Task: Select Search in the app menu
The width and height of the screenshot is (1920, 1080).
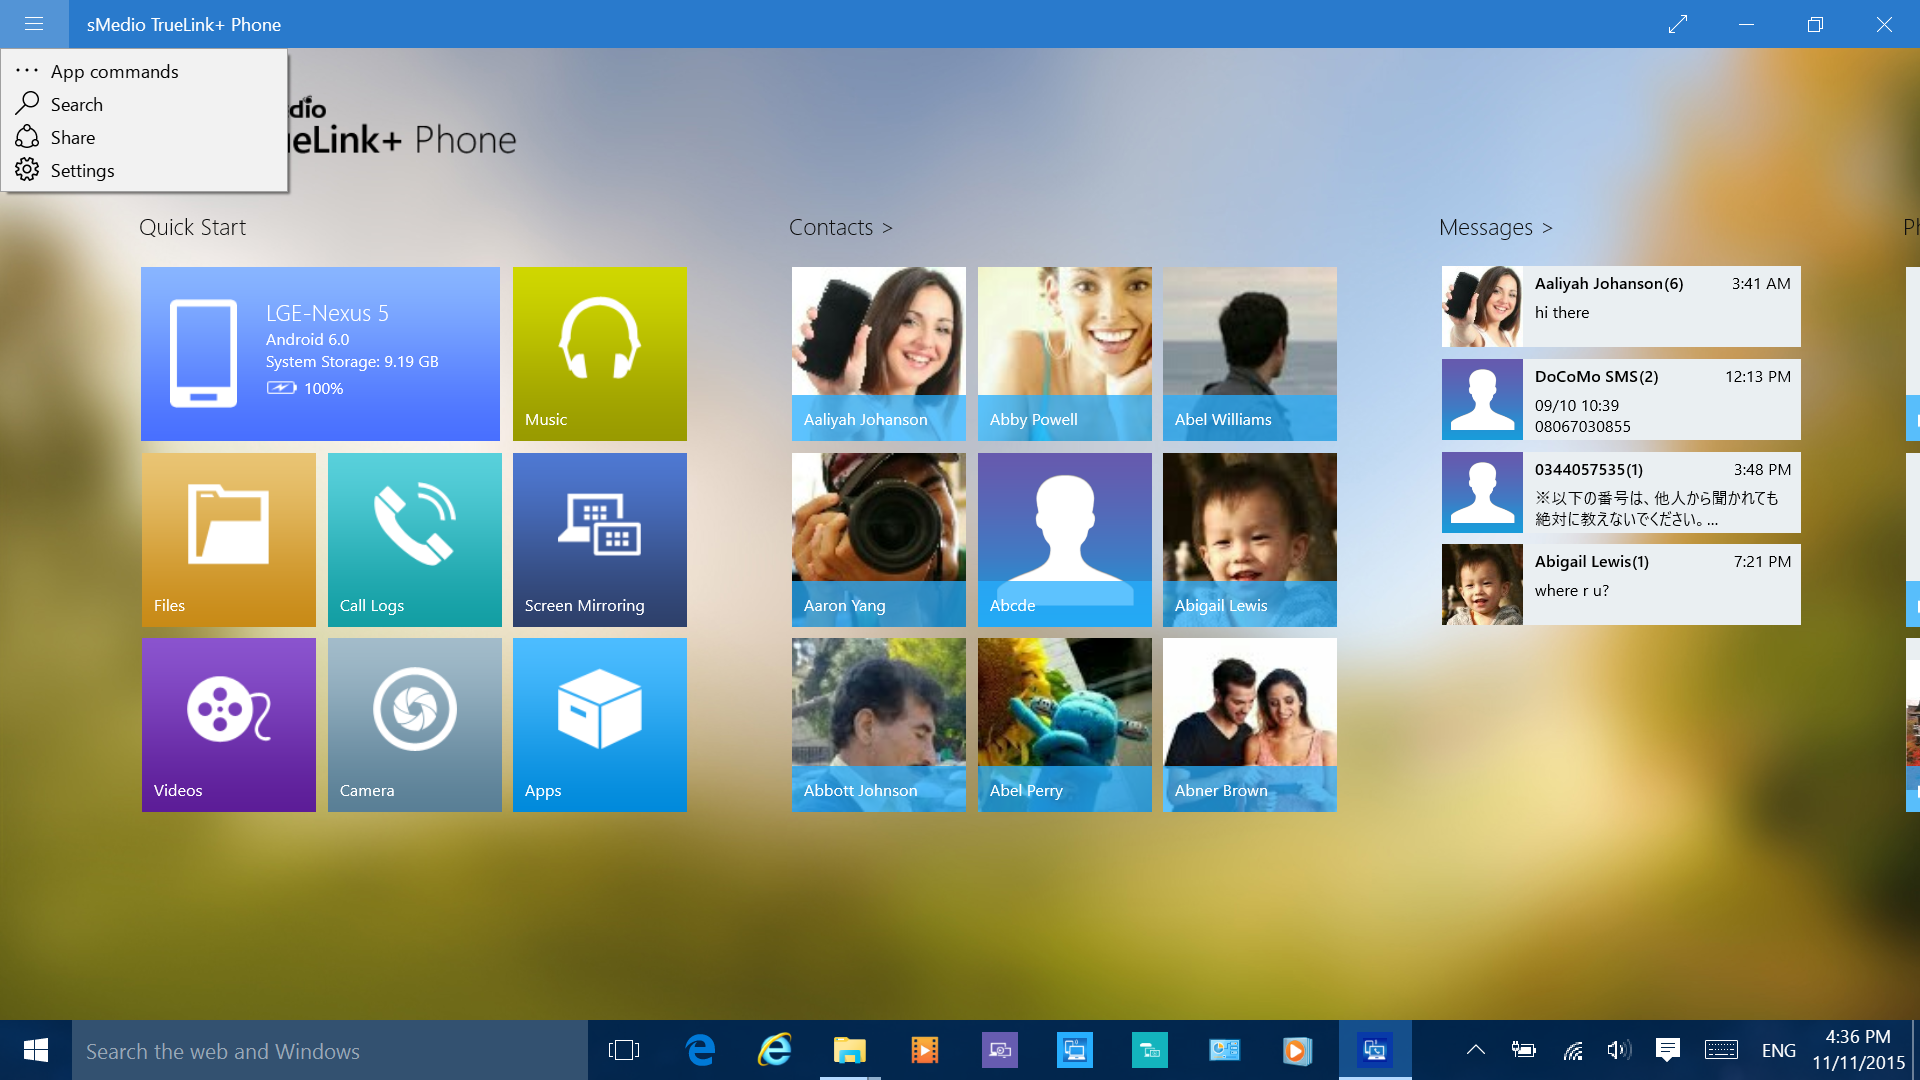Action: click(x=76, y=105)
